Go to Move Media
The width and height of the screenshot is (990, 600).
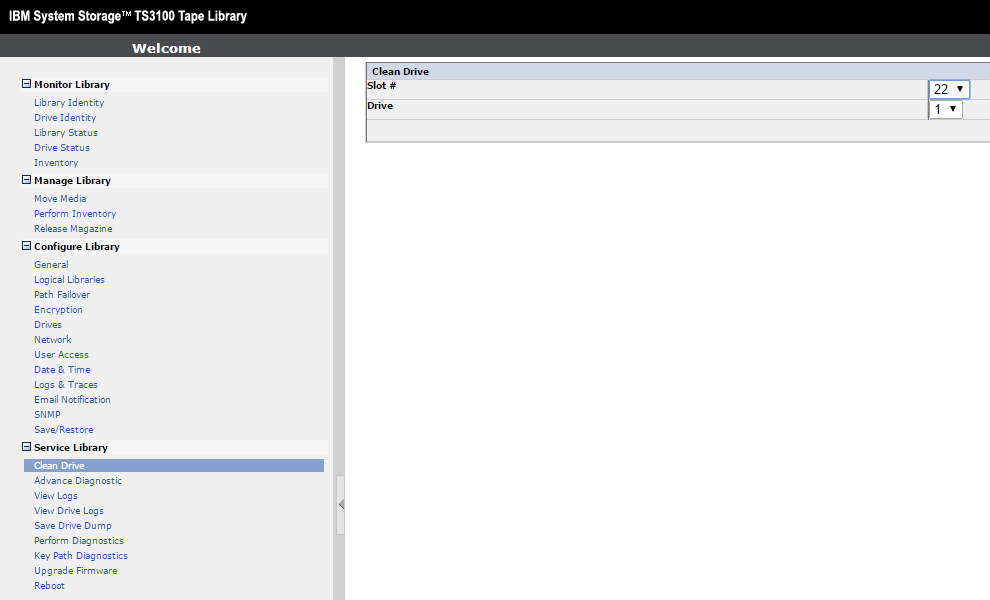60,198
